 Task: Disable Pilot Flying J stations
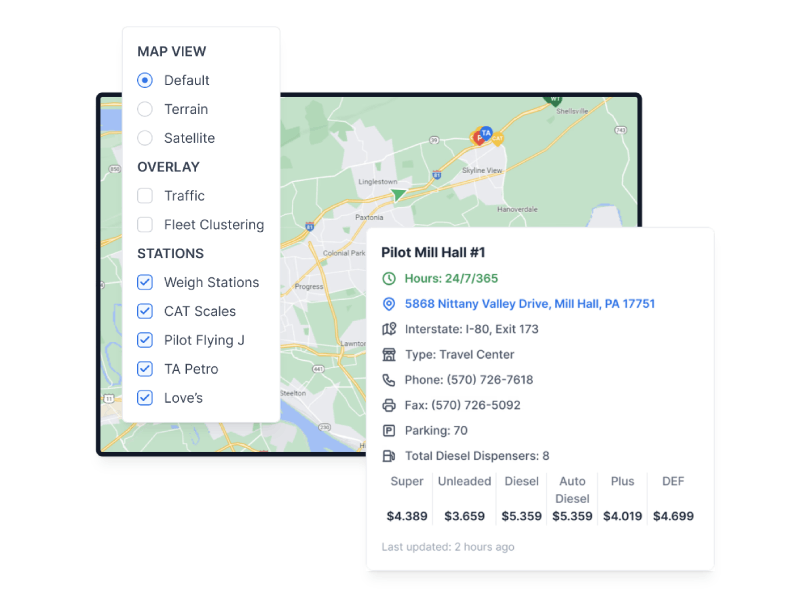click(145, 340)
